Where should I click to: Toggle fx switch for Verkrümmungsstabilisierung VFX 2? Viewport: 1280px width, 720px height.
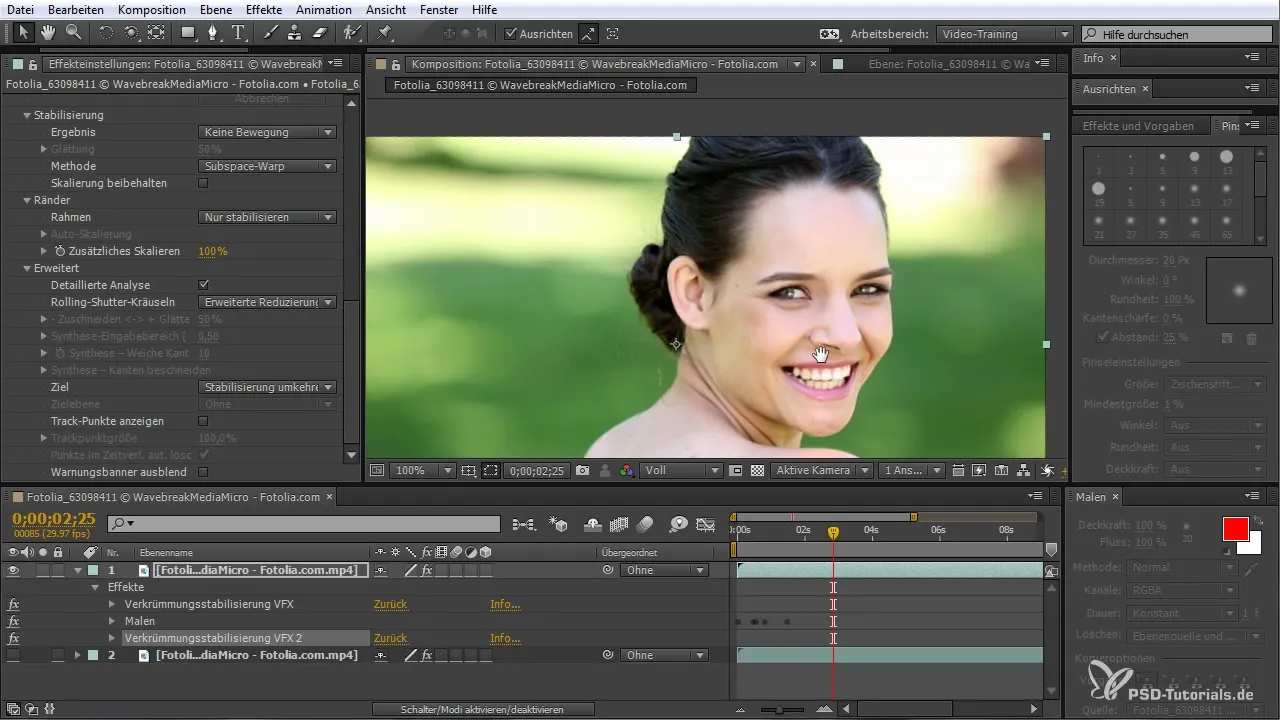pos(14,638)
